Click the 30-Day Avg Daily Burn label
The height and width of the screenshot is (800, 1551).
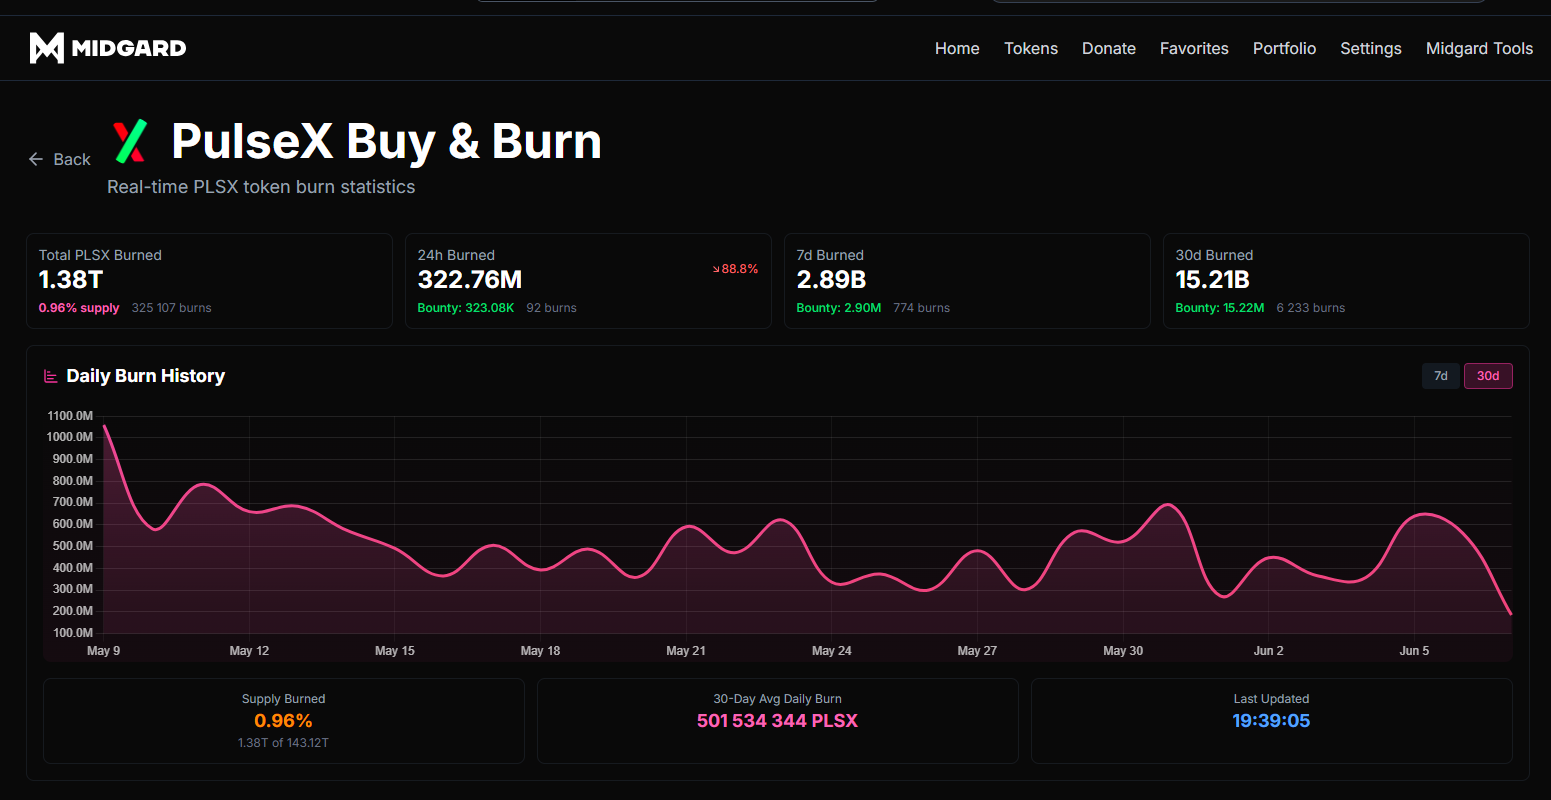pyautogui.click(x=777, y=699)
